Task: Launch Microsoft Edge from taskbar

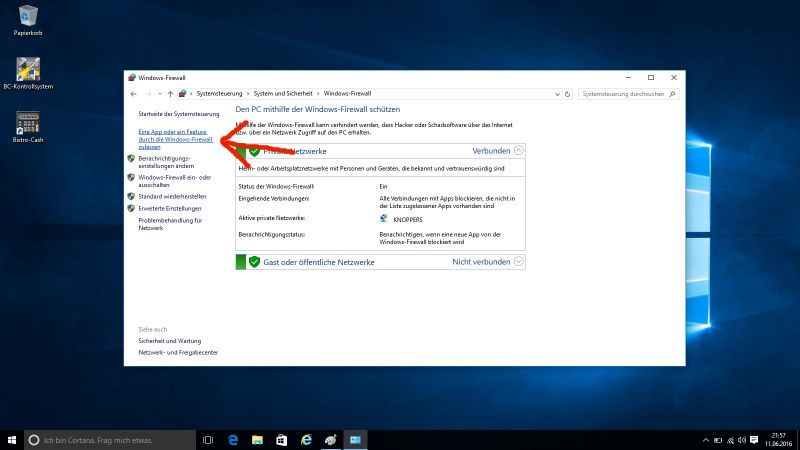Action: click(233, 440)
